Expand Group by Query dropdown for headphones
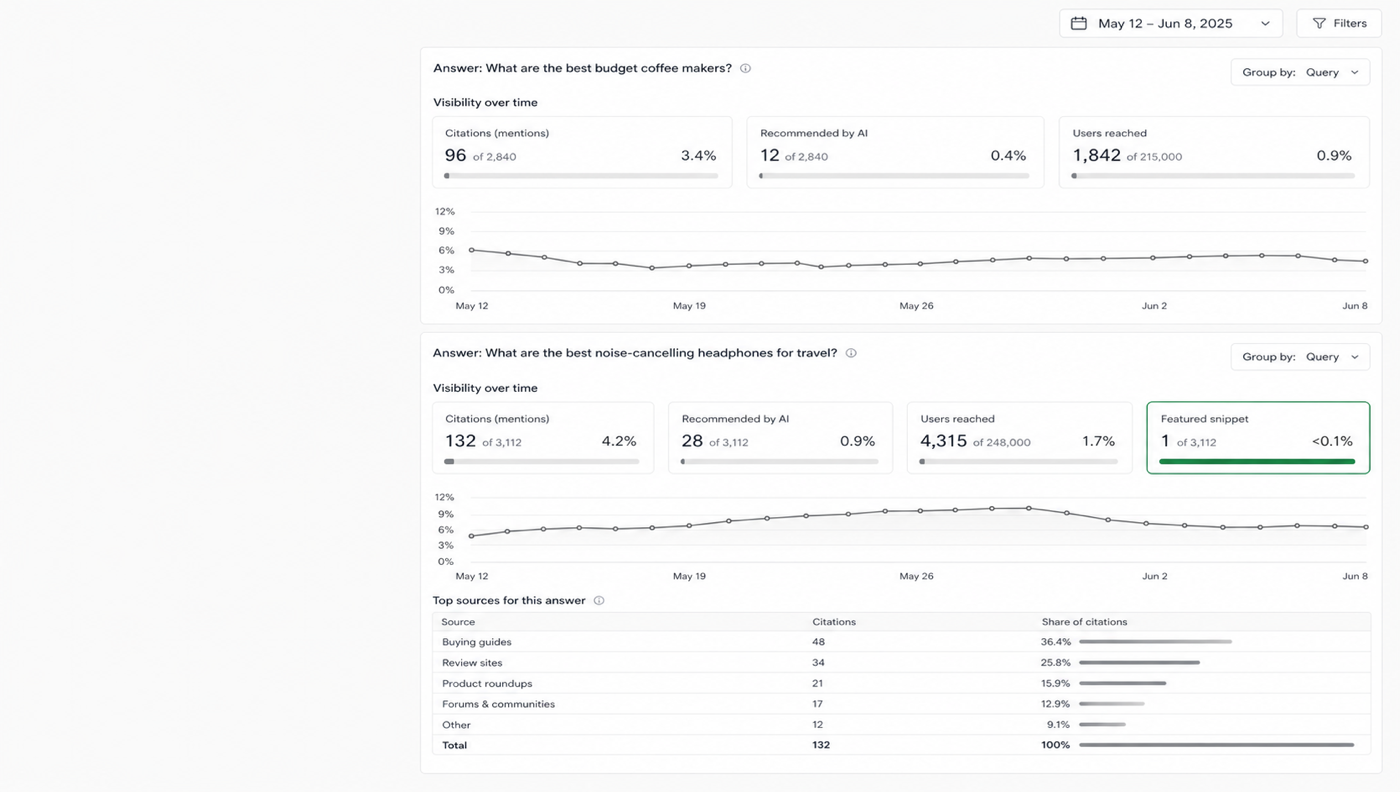 1300,357
